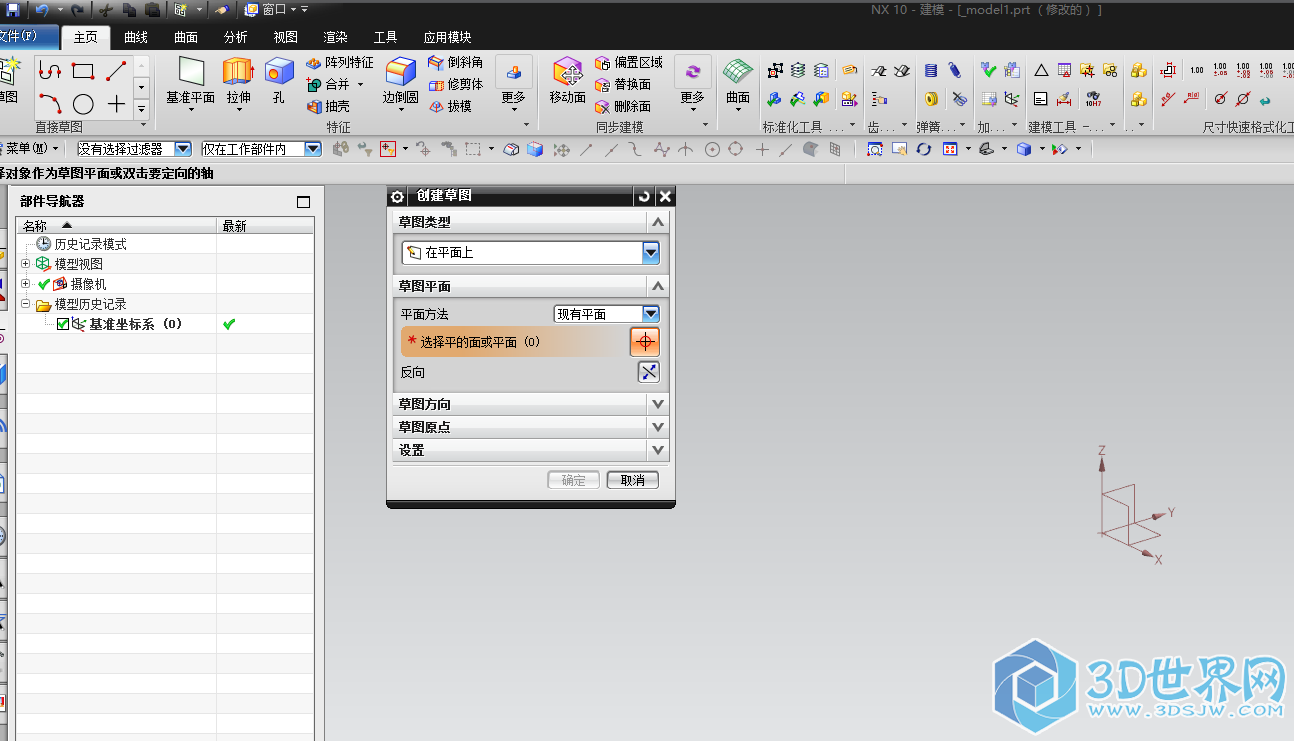Screen dimensions: 1294x741
Task: Click the 倒斜角 chamfer tool
Action: tap(456, 62)
